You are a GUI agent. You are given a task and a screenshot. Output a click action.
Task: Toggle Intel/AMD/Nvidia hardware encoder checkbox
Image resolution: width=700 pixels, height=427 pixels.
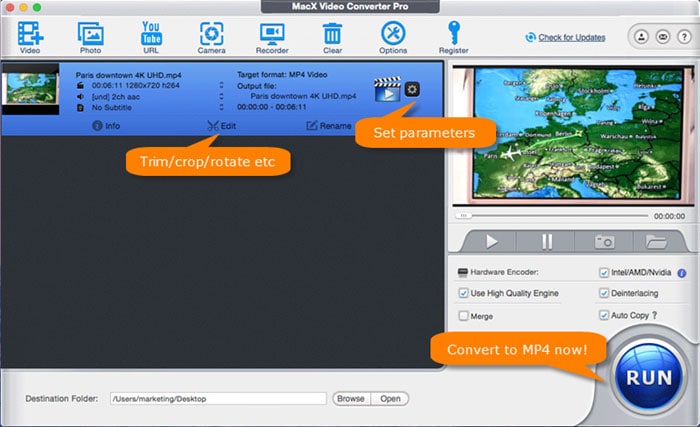point(604,272)
